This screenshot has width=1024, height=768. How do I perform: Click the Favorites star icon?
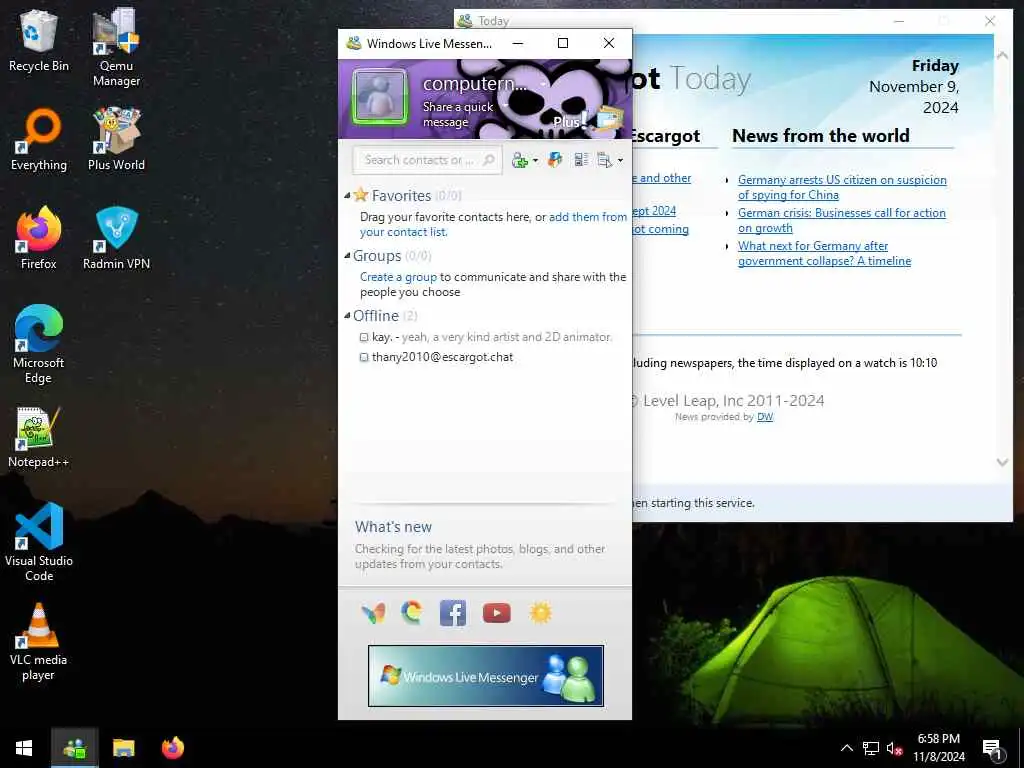tap(360, 195)
